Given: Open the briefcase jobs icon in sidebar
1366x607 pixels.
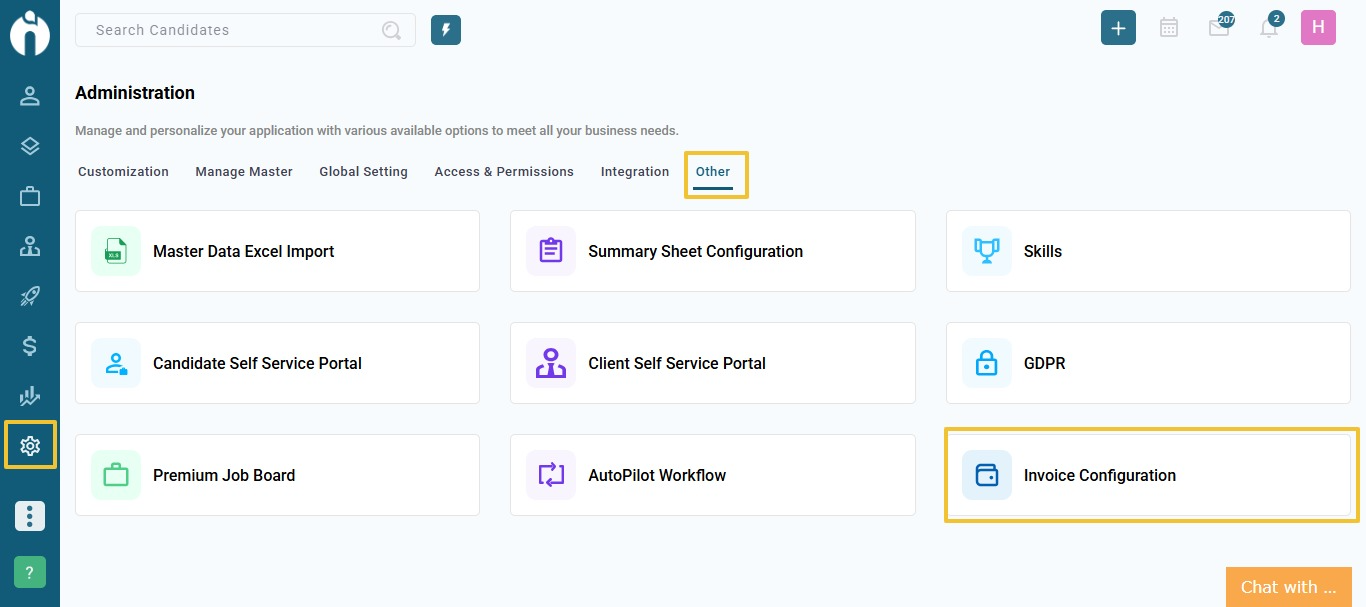Looking at the screenshot, I should coord(30,196).
